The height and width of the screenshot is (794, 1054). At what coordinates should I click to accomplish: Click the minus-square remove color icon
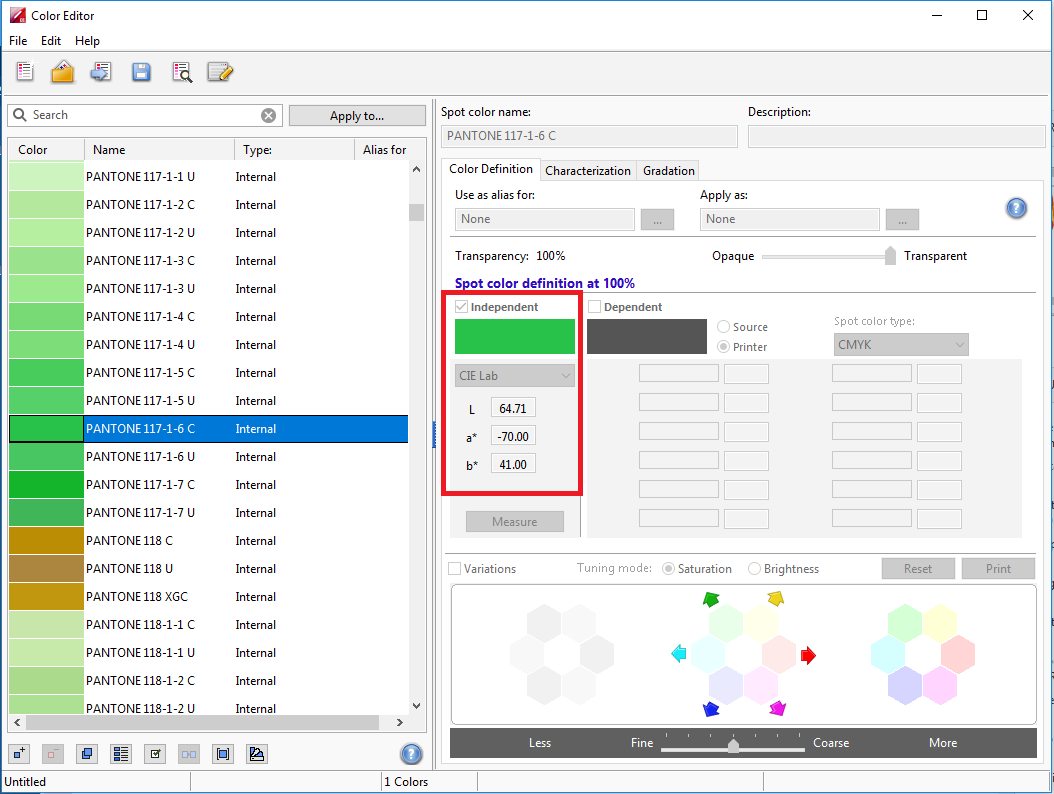(x=53, y=754)
